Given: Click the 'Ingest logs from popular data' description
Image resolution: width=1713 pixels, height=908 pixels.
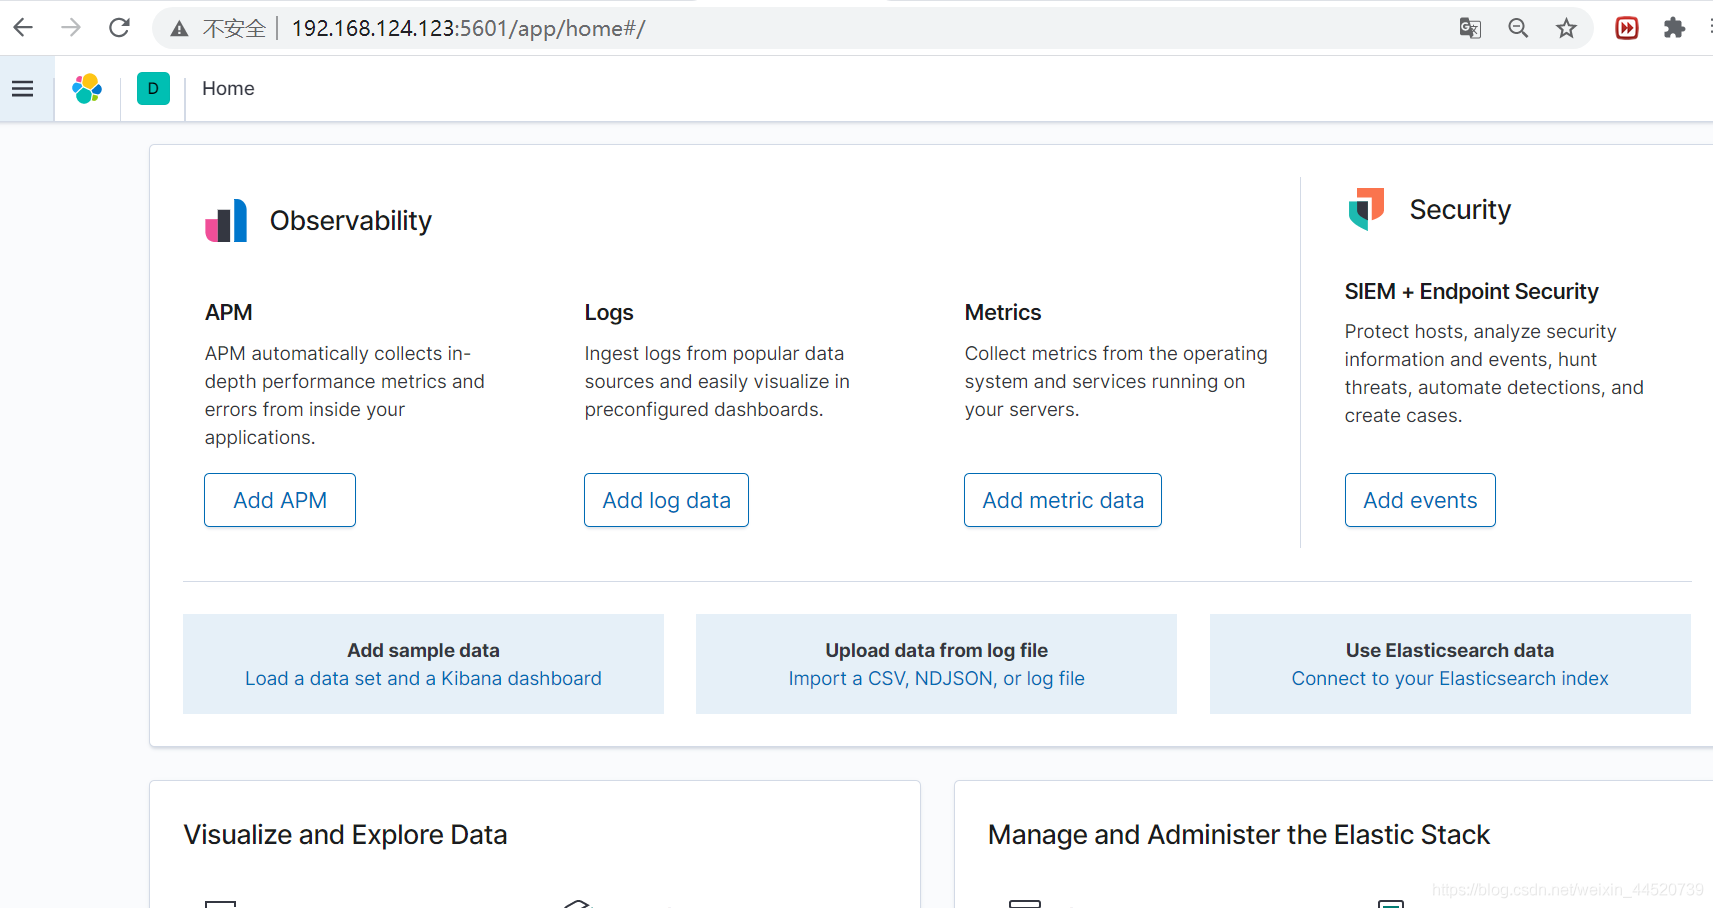Looking at the screenshot, I should tap(717, 381).
